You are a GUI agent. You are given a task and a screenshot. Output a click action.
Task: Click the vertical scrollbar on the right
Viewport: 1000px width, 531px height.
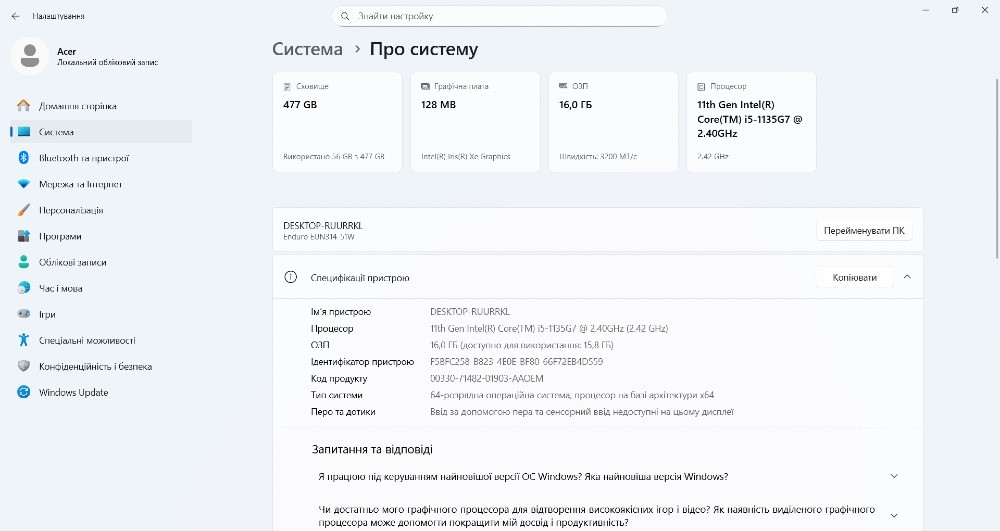click(x=997, y=168)
